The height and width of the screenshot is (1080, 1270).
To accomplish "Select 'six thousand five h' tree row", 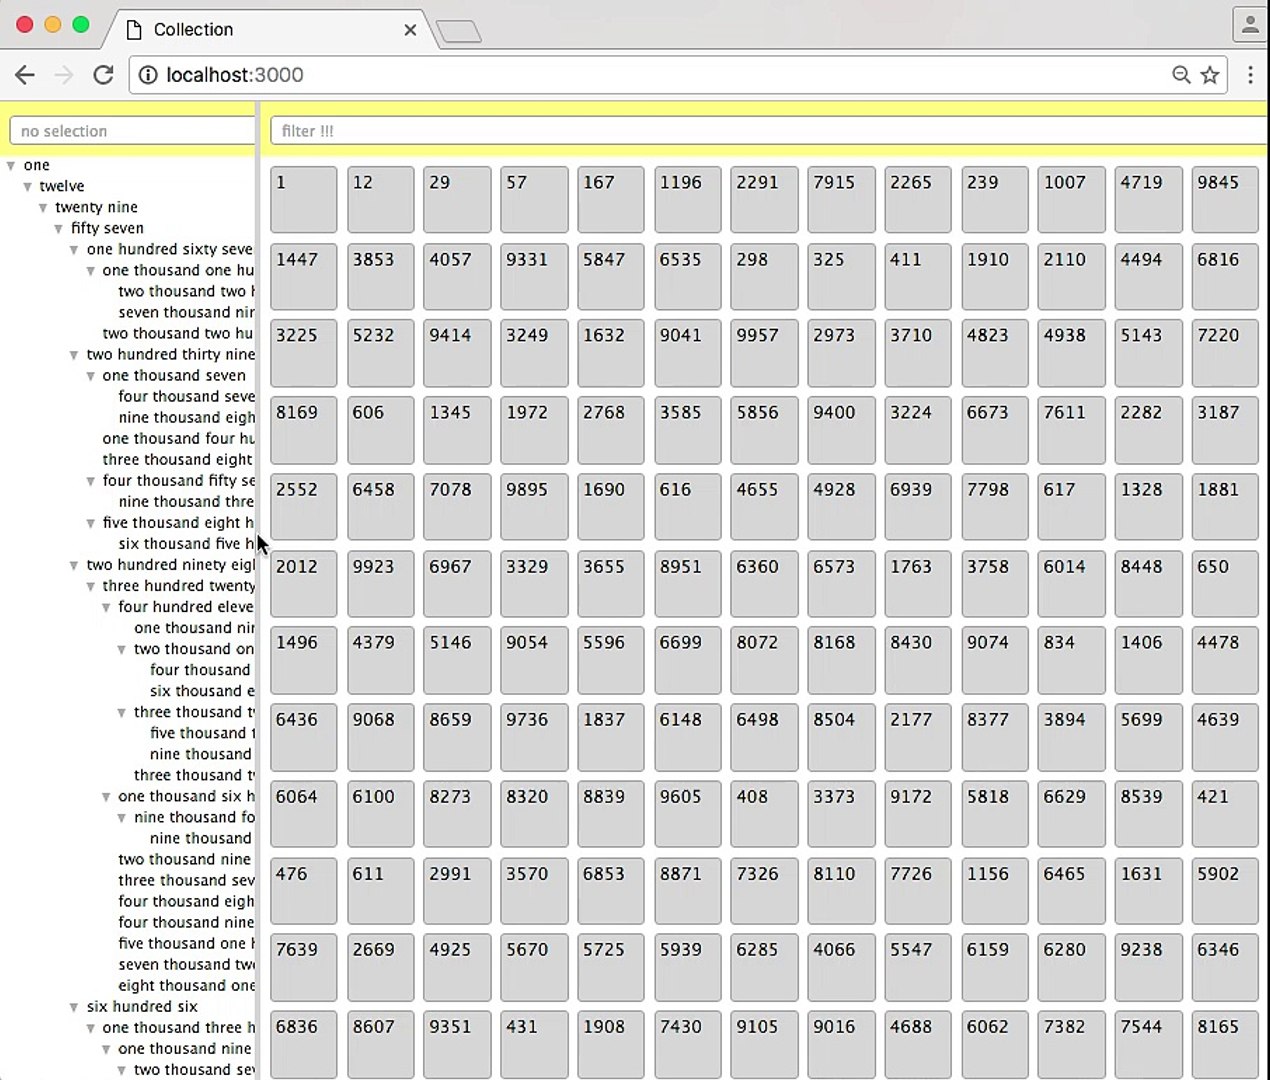I will 186,543.
